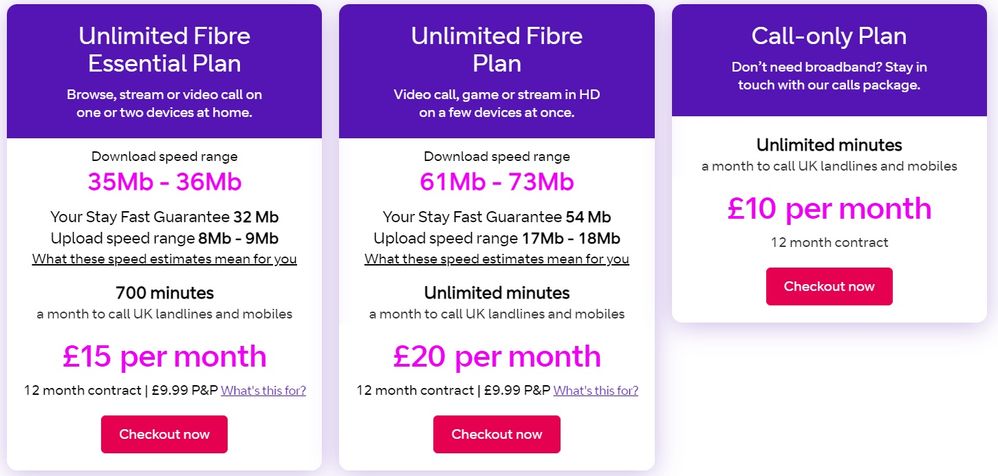Open speed estimates link under 61Mb - 73Mb
This screenshot has width=998, height=476.
click(496, 259)
